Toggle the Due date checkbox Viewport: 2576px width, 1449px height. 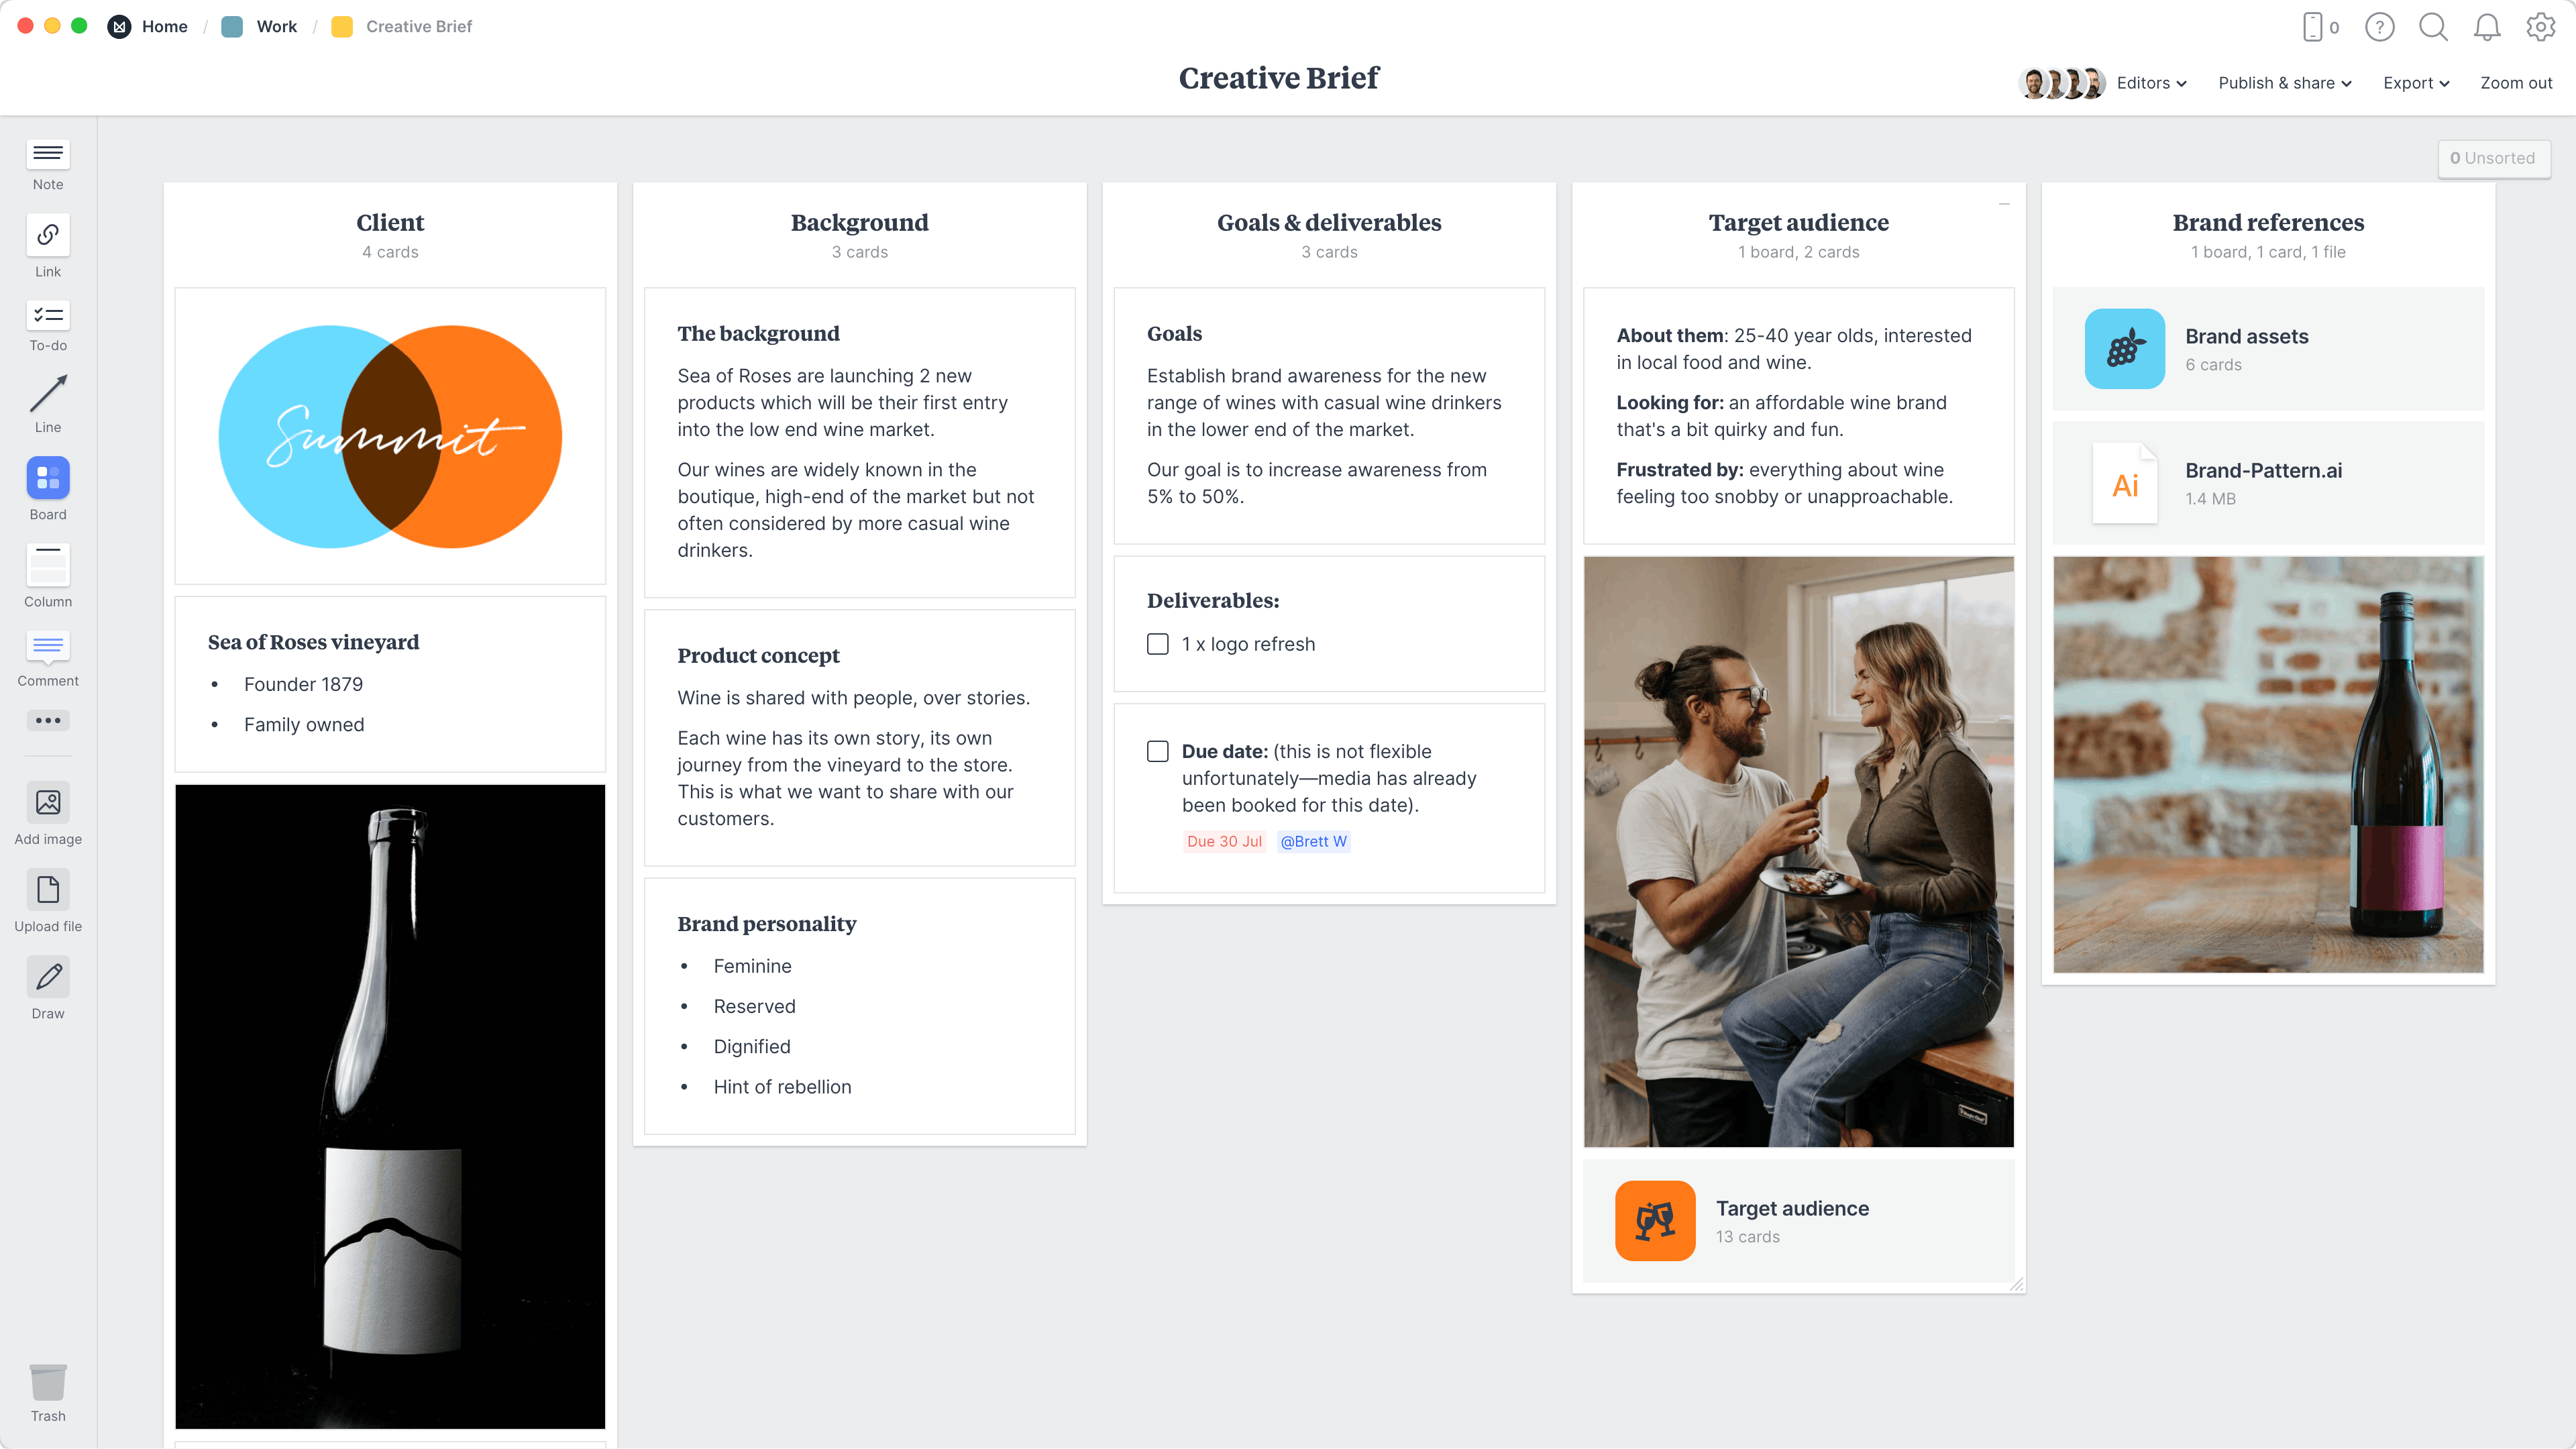pos(1157,750)
